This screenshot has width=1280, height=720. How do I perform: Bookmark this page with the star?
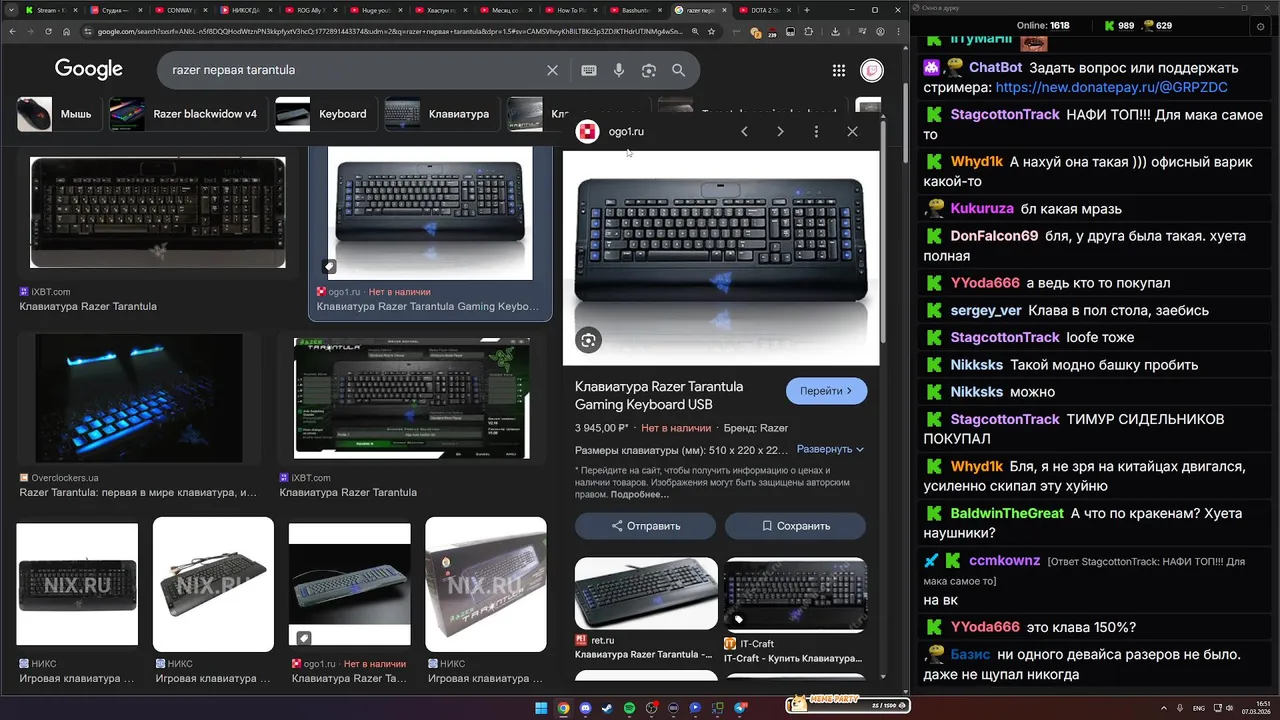click(x=711, y=32)
